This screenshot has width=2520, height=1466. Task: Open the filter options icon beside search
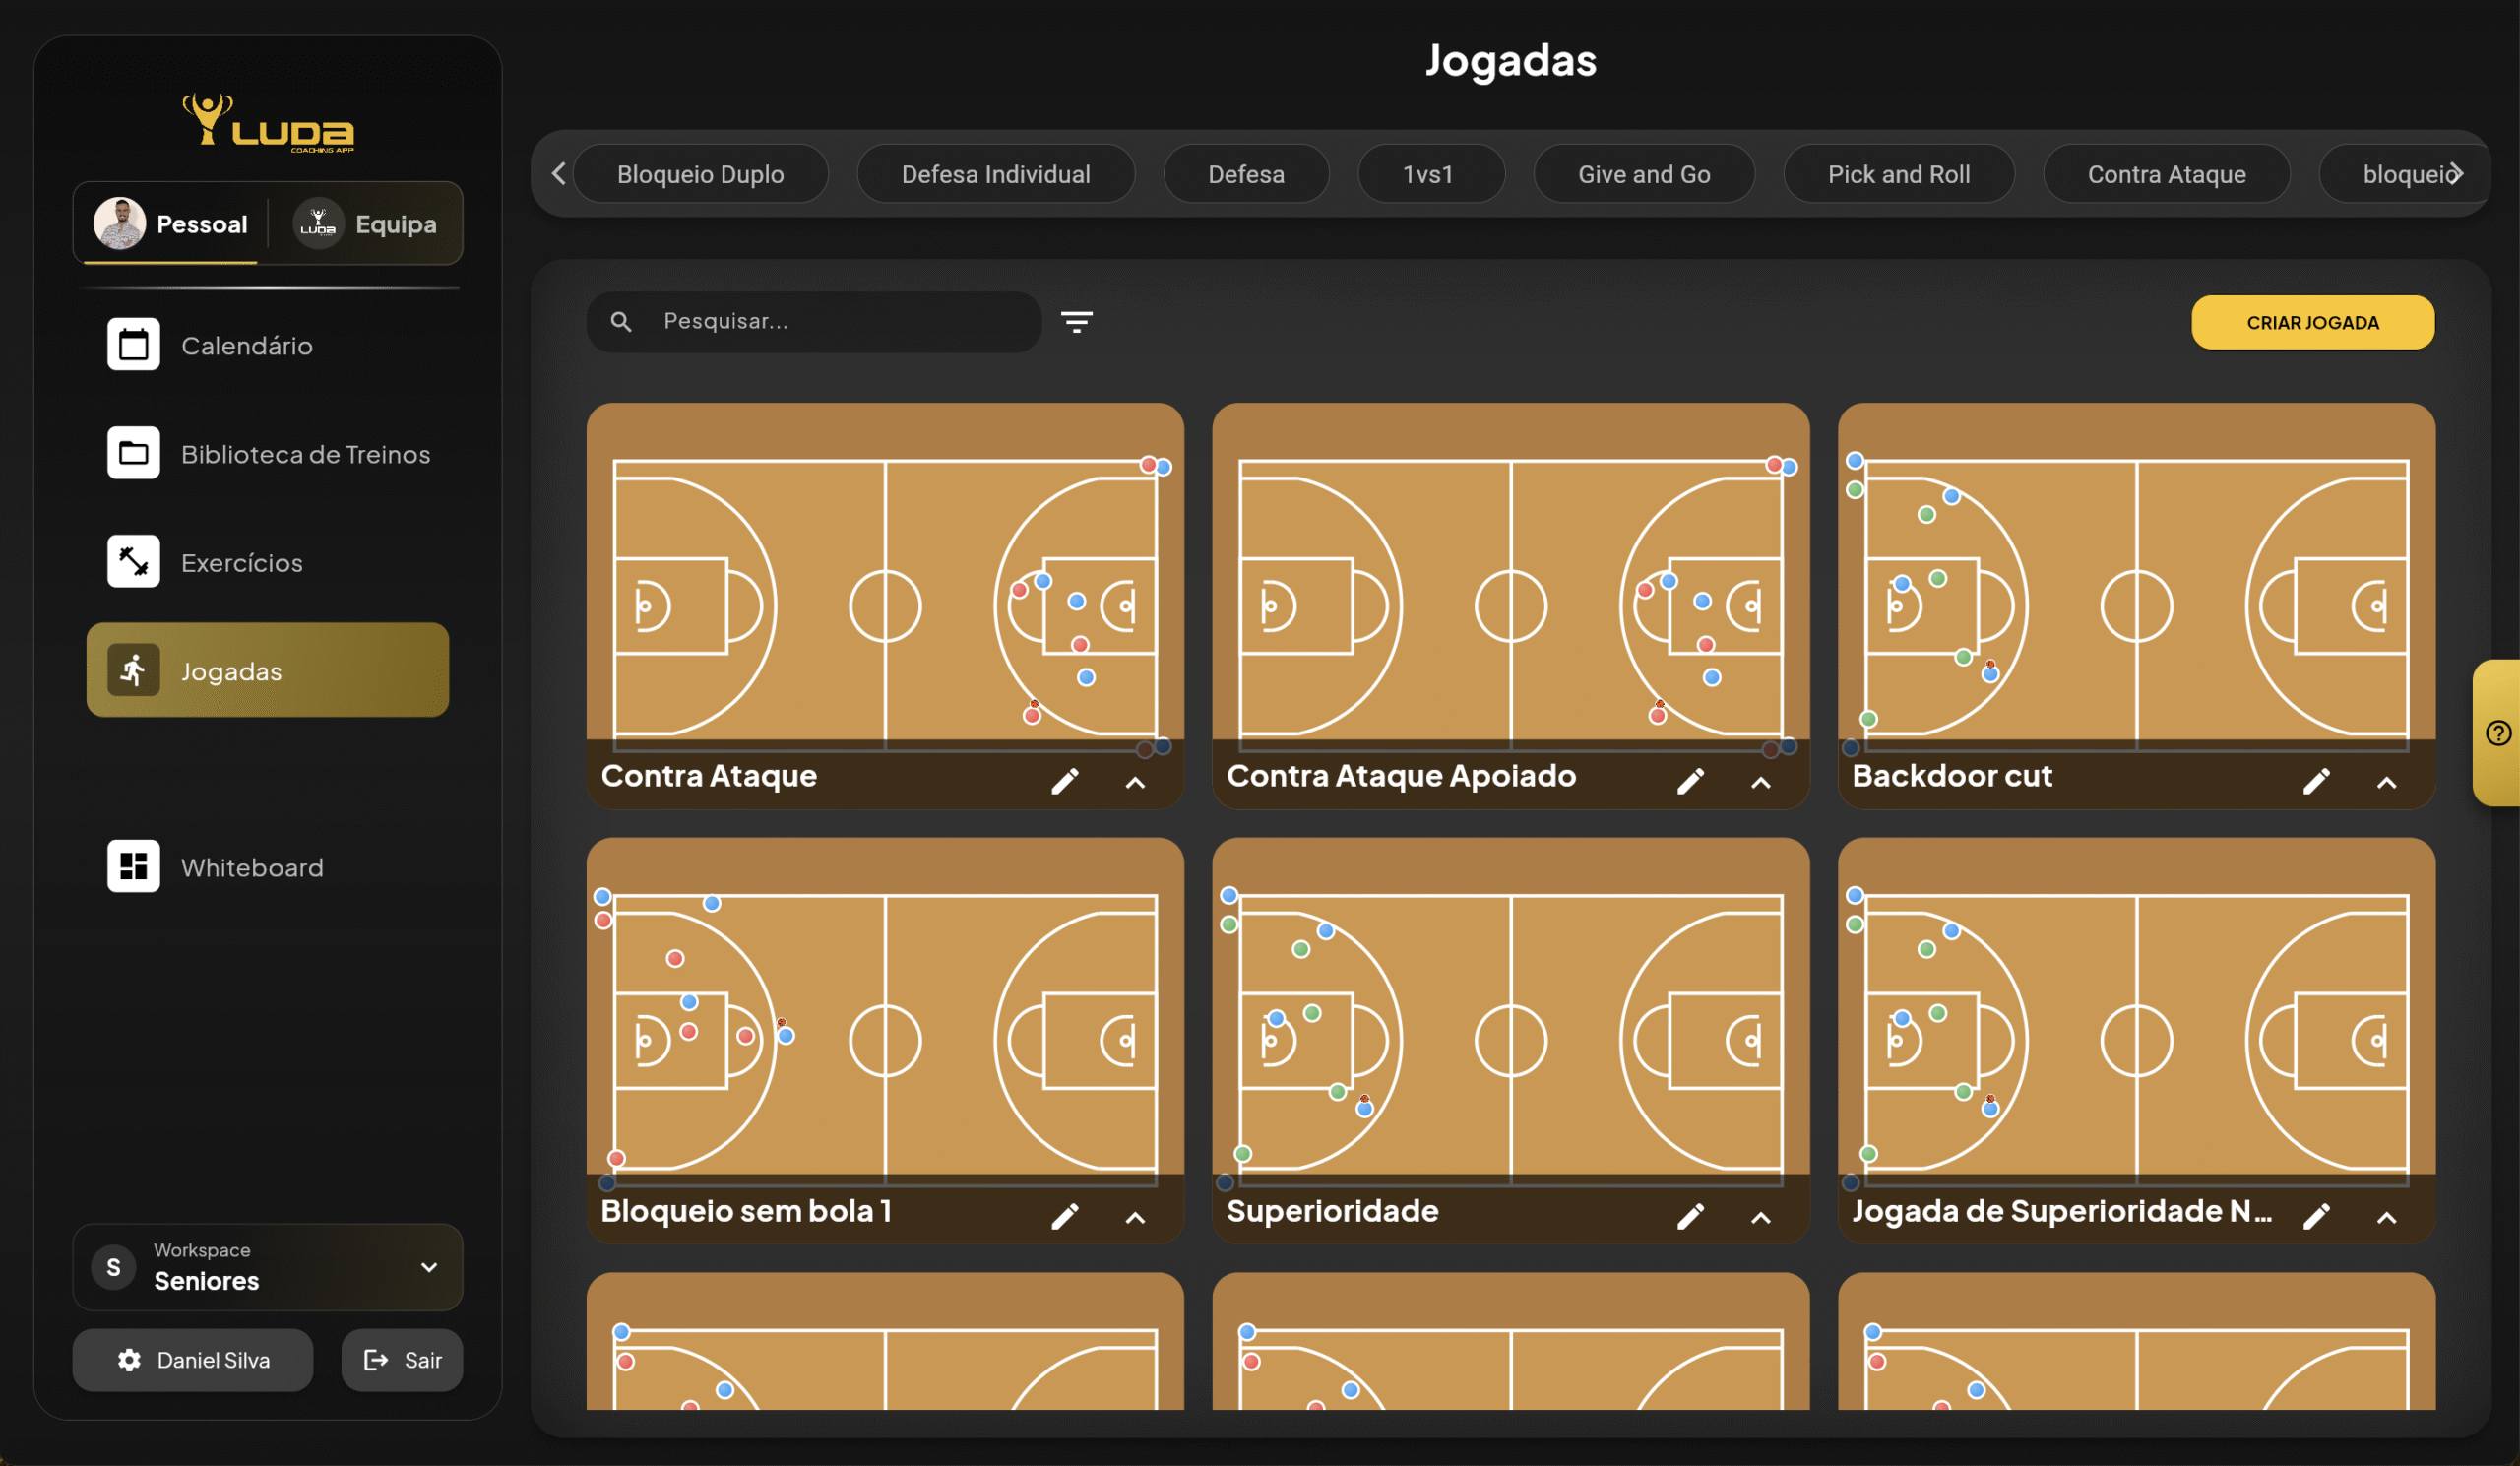click(x=1076, y=321)
